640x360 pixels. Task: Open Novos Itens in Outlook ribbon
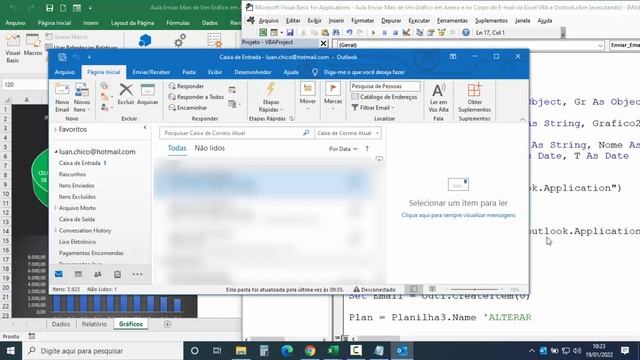pyautogui.click(x=82, y=98)
